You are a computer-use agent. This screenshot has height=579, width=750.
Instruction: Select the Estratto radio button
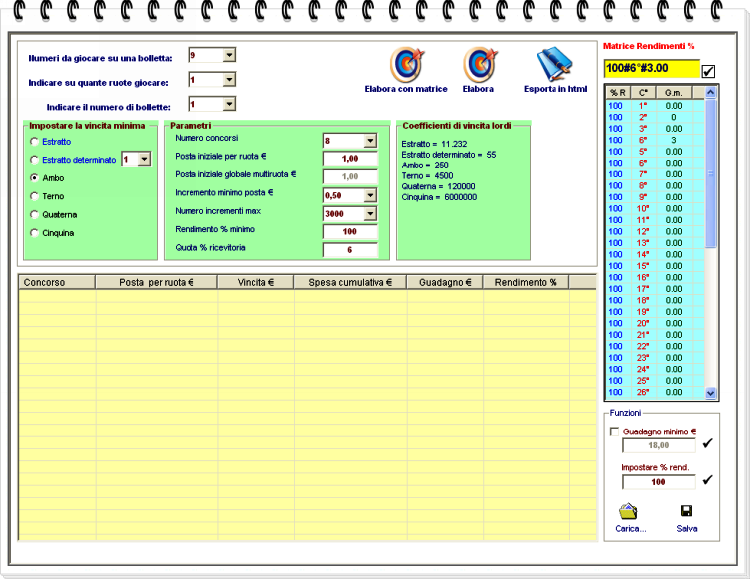point(36,142)
